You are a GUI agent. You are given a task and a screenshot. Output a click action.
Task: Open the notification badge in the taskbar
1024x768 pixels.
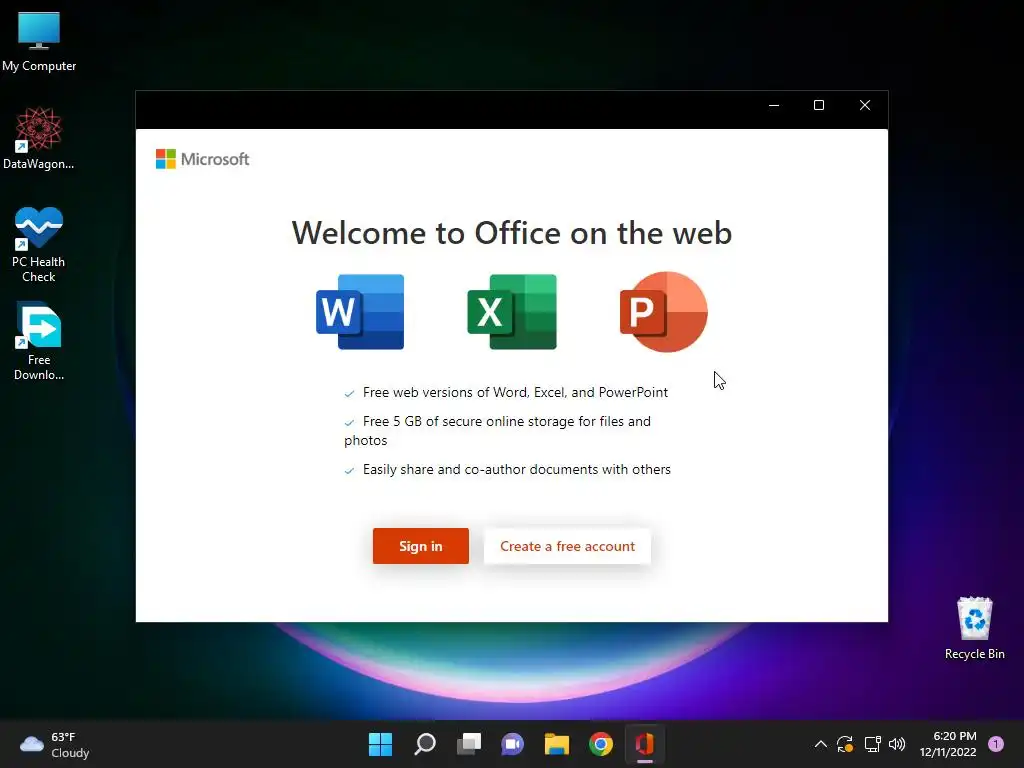[996, 744]
